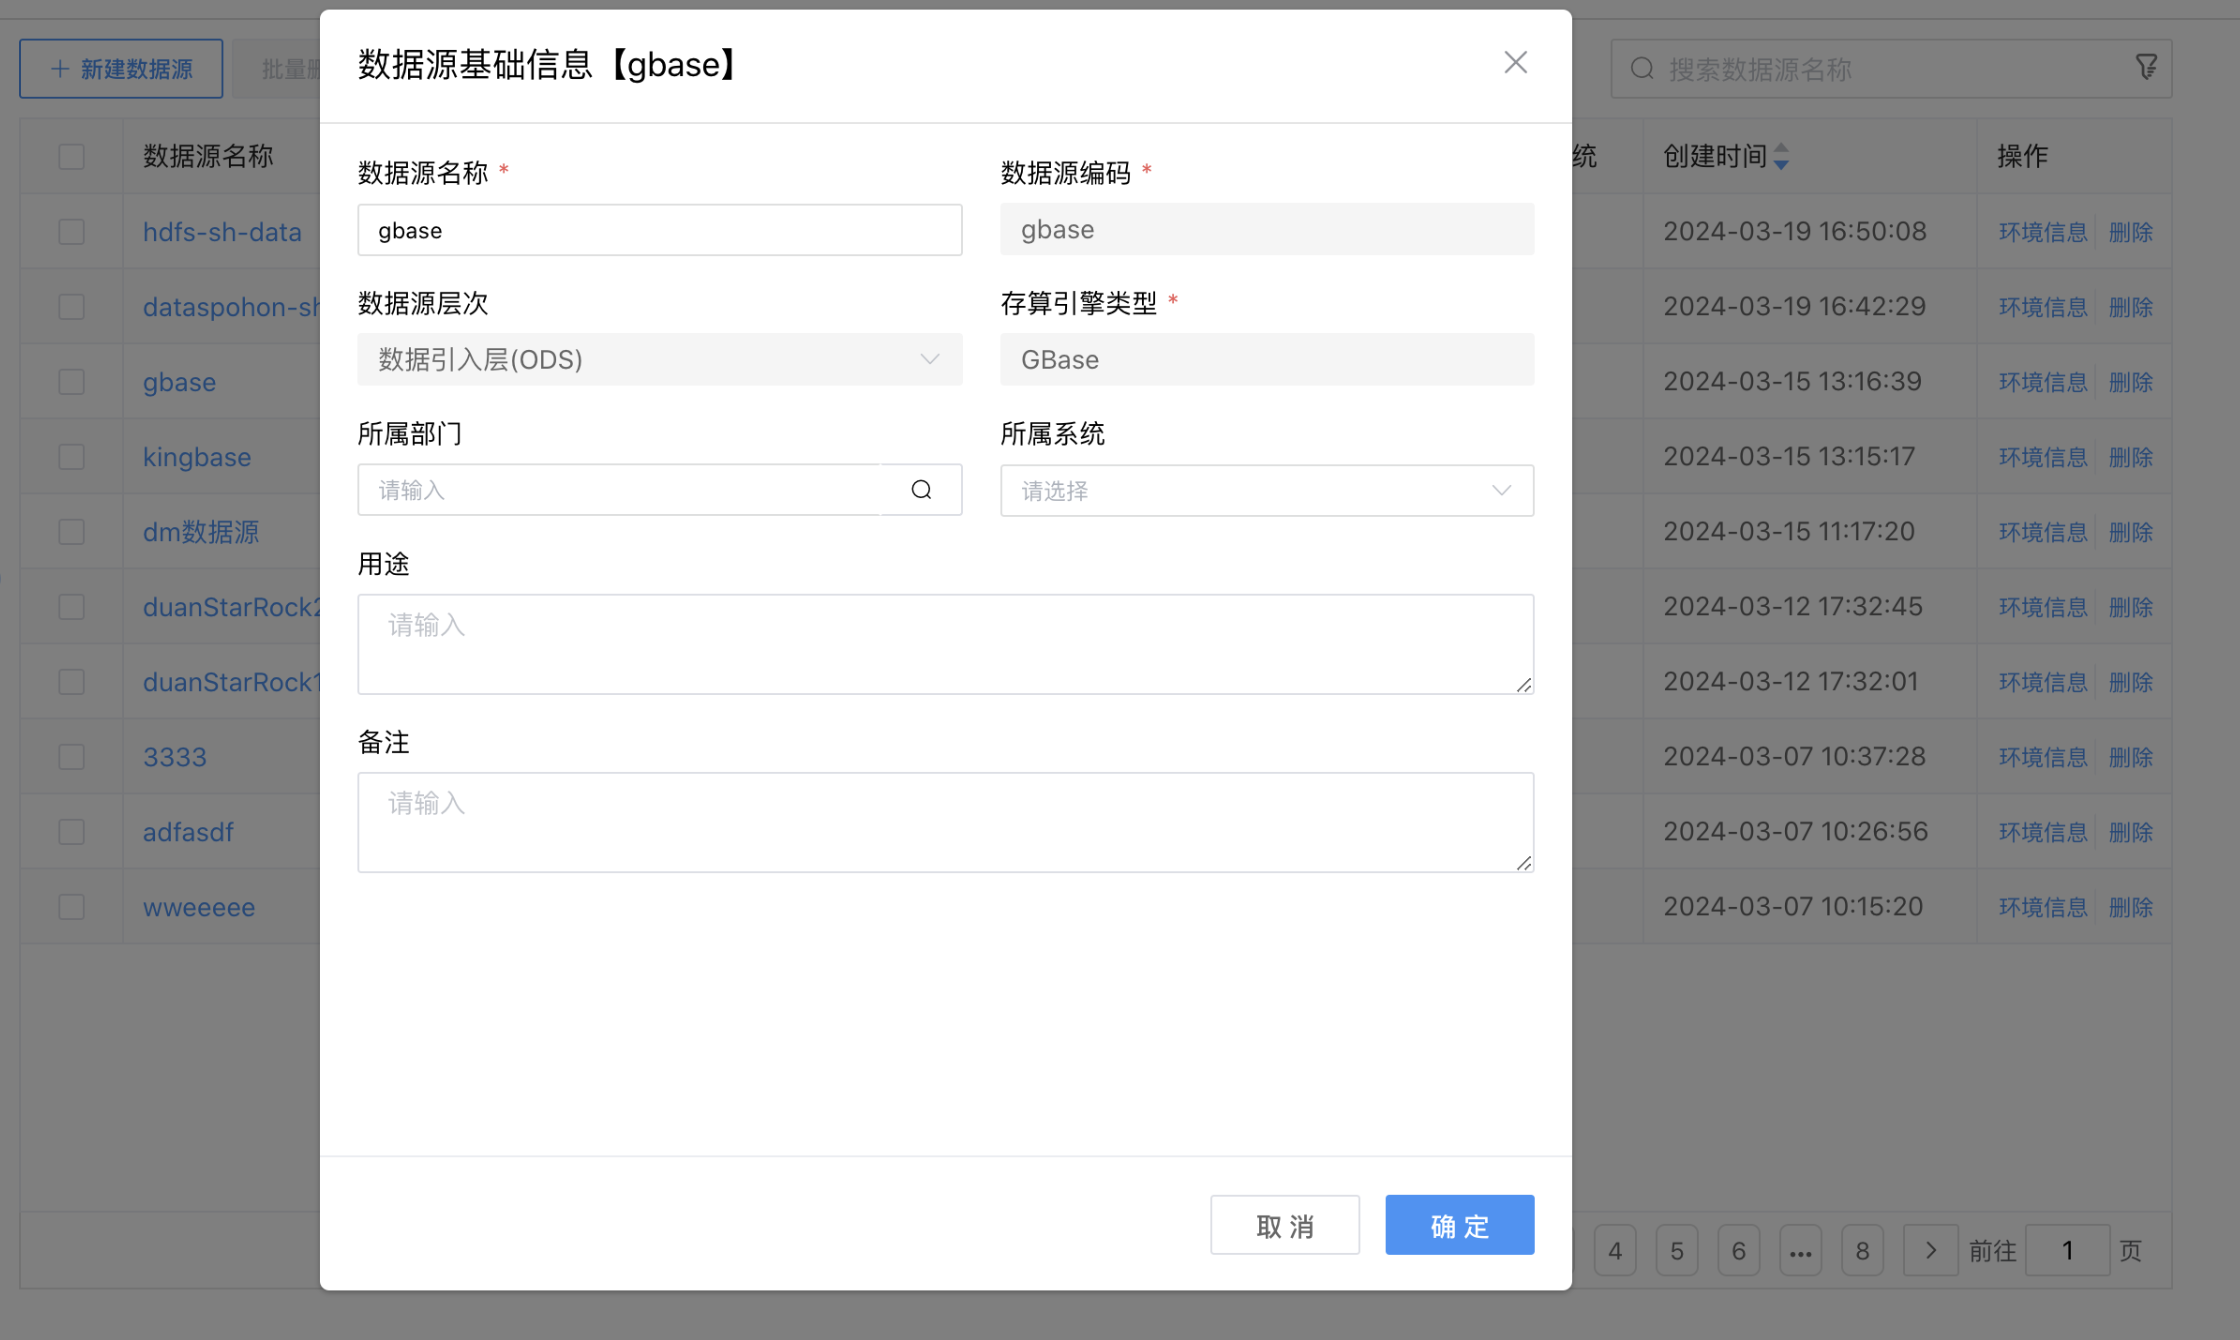
Task: Click the next page arrow in pagination
Action: coord(1931,1250)
